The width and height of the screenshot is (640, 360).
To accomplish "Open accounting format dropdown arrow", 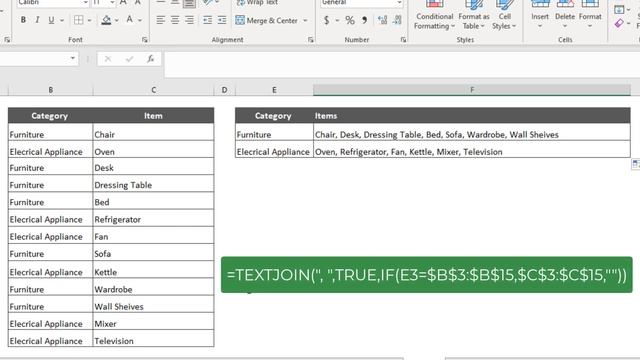I will point(337,20).
